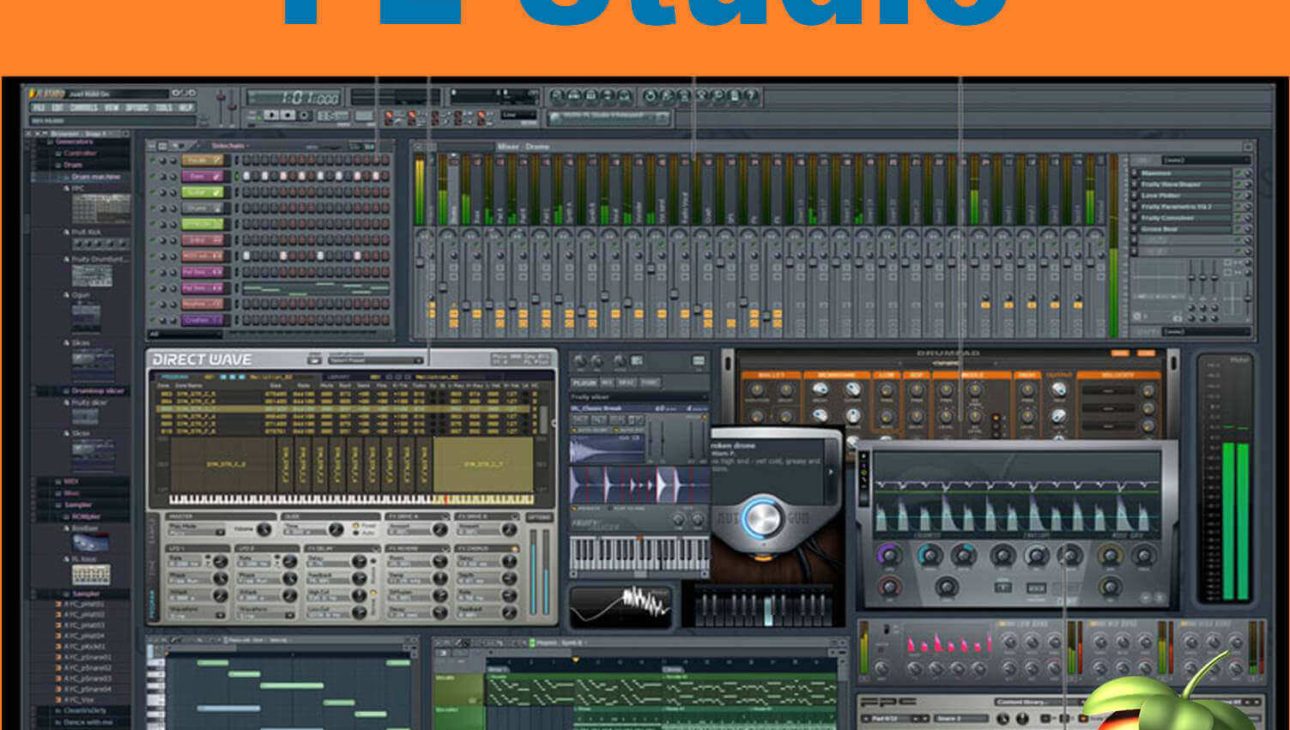Expand the Drumloop slicer folder in Browser
This screenshot has height=730, width=1290.
coord(98,391)
